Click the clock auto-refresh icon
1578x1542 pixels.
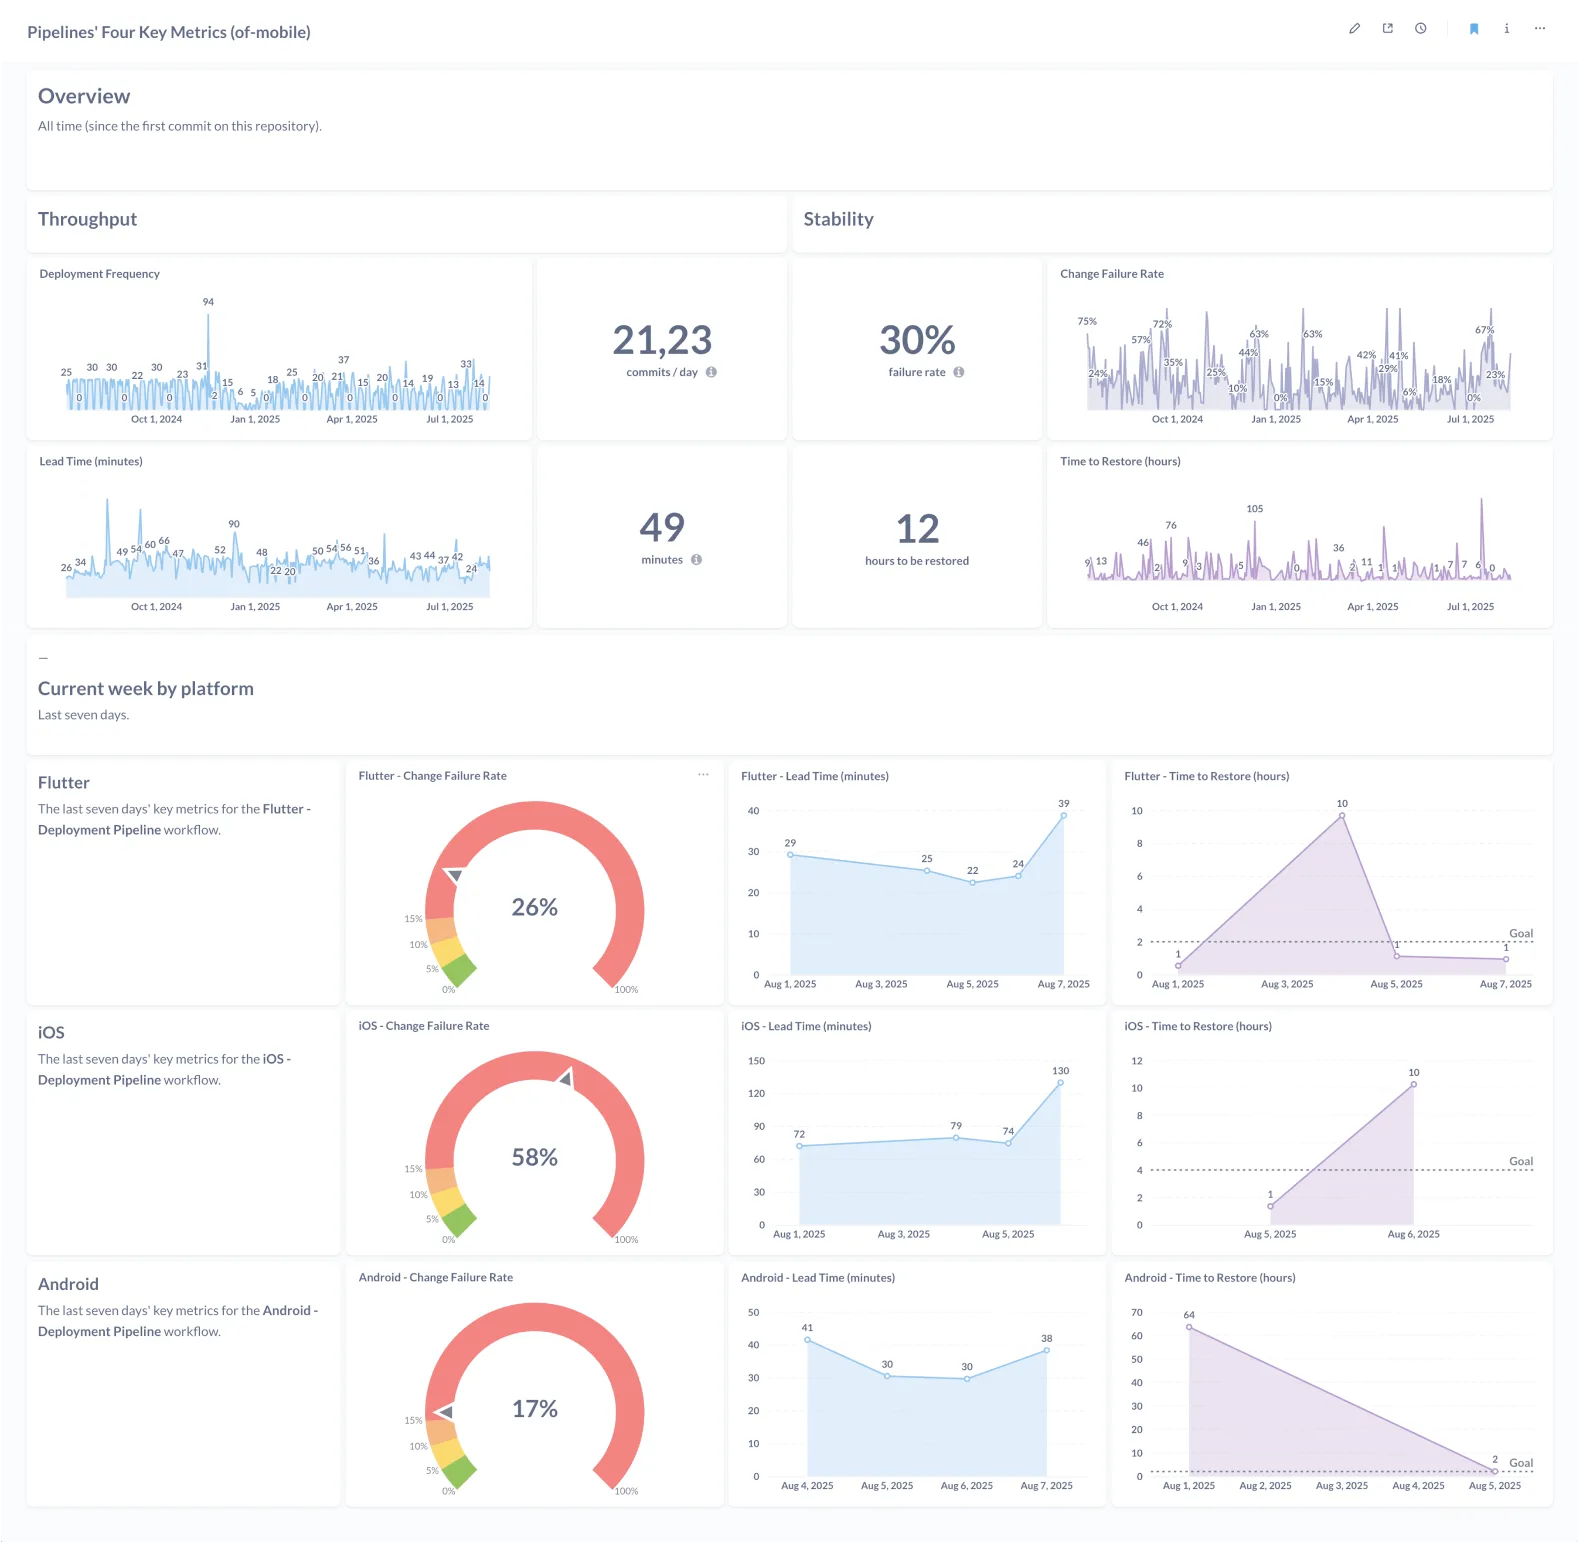click(x=1420, y=29)
